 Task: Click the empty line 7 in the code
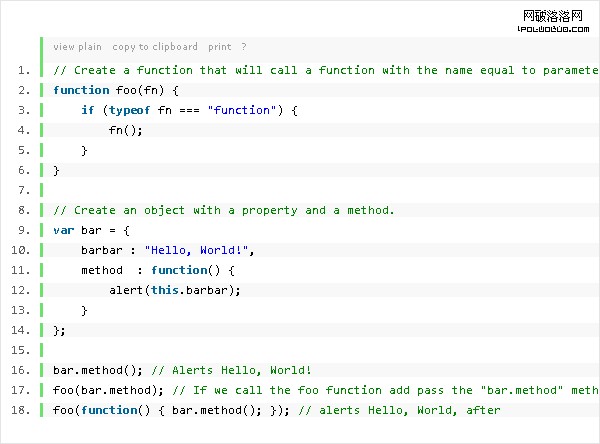pos(300,190)
